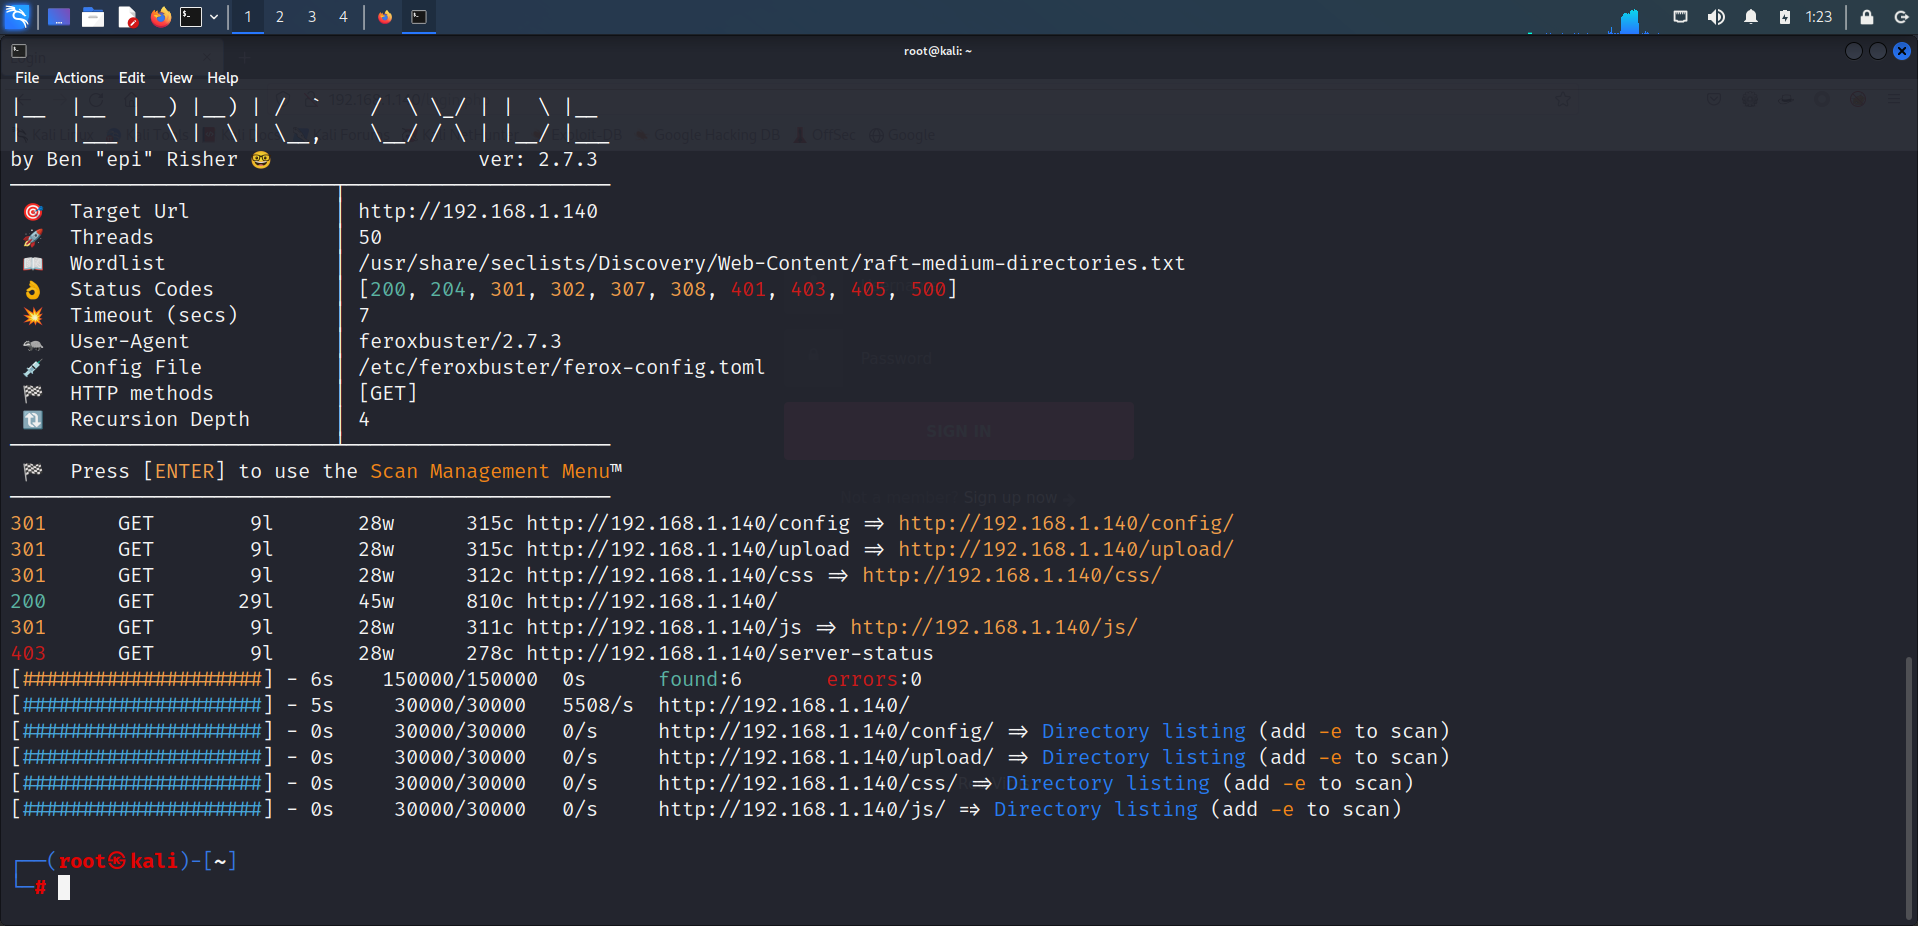
Task: Click the /etc/feroxbuster/ferox-config.toml path
Action: click(562, 367)
